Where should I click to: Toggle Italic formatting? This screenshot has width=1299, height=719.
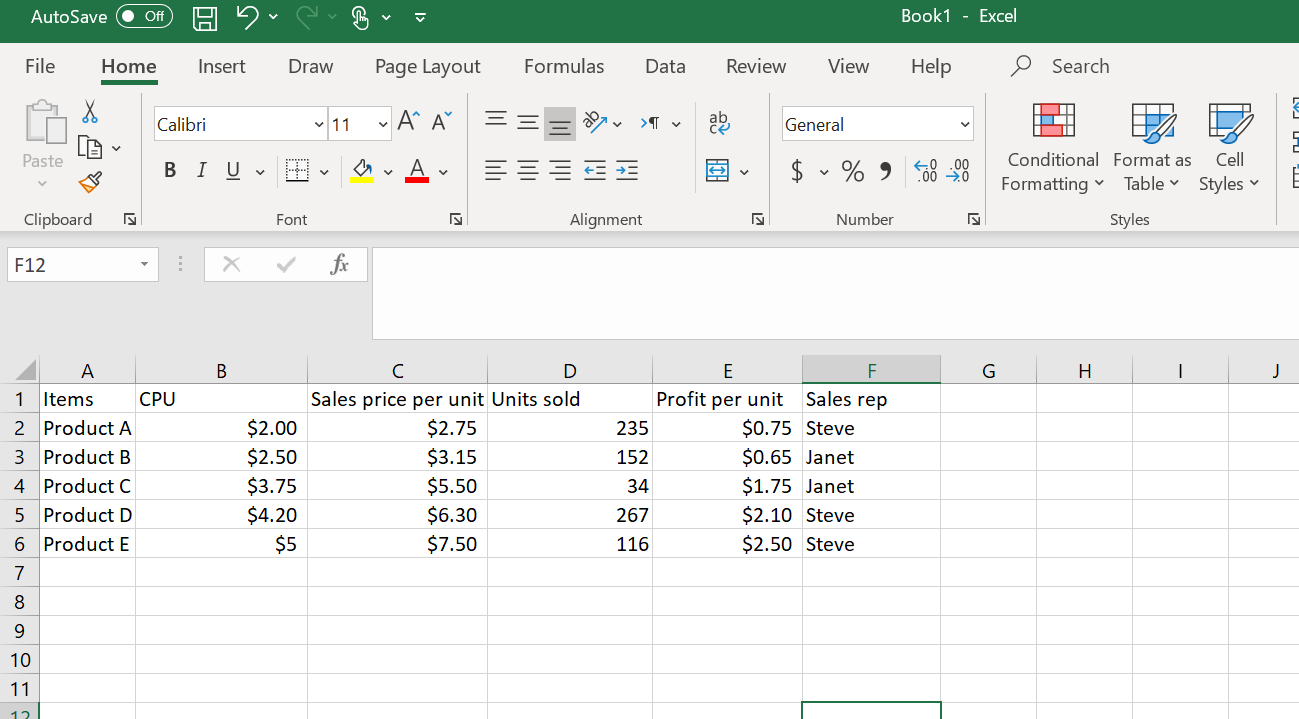click(201, 171)
